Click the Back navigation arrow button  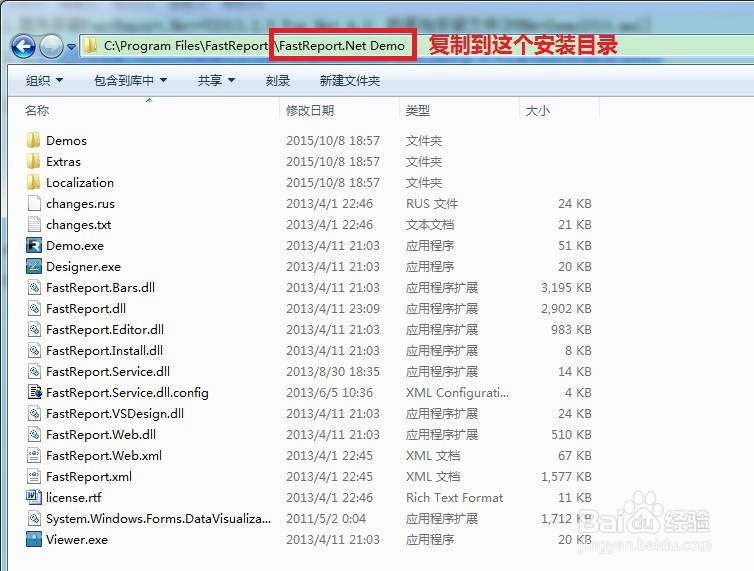23,47
